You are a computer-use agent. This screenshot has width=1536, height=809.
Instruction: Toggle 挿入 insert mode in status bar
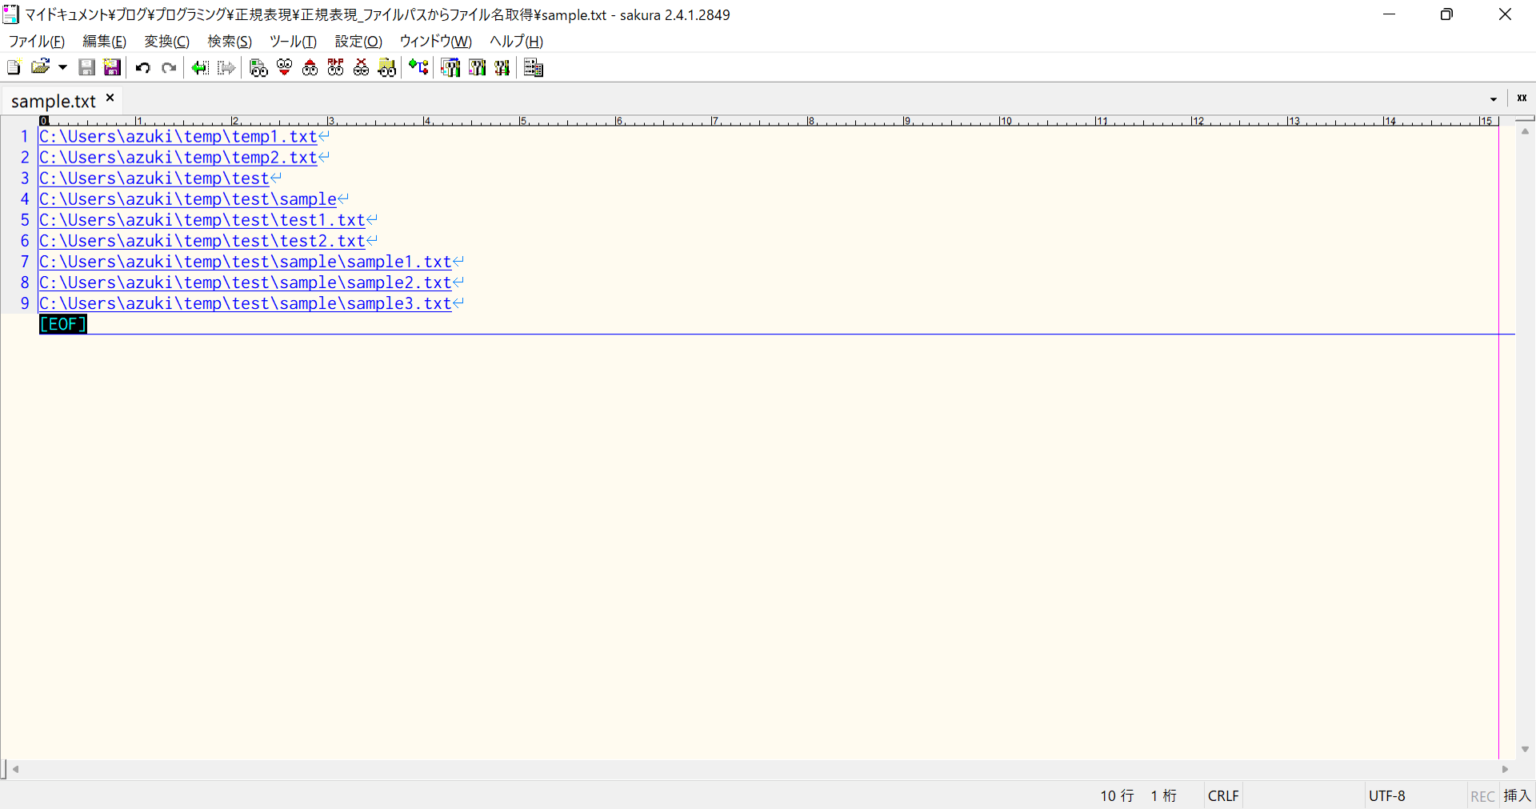click(1517, 796)
